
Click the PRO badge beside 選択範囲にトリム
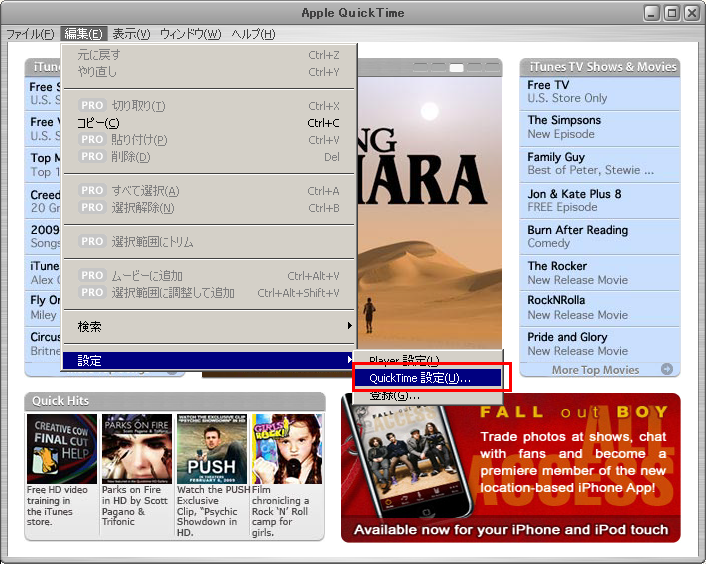[x=92, y=242]
